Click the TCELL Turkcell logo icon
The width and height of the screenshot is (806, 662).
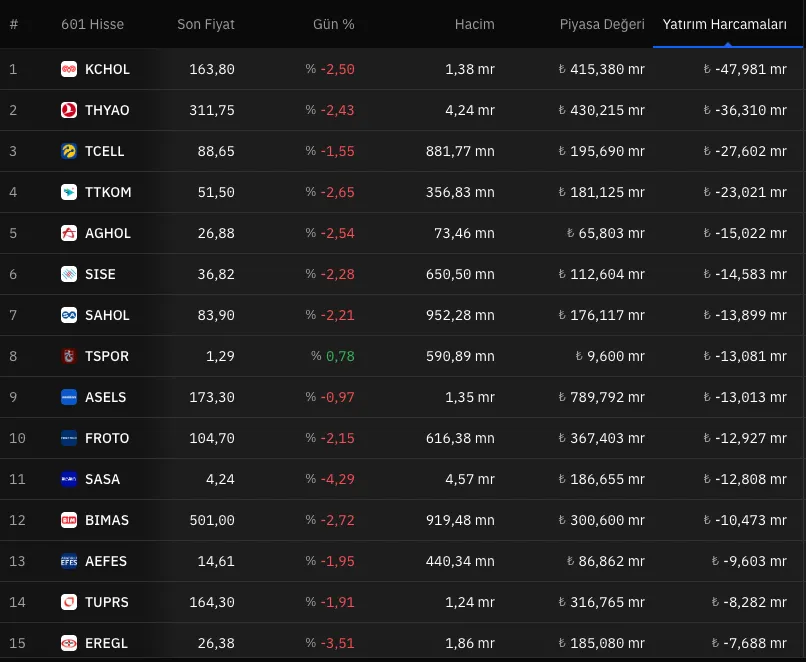click(69, 151)
